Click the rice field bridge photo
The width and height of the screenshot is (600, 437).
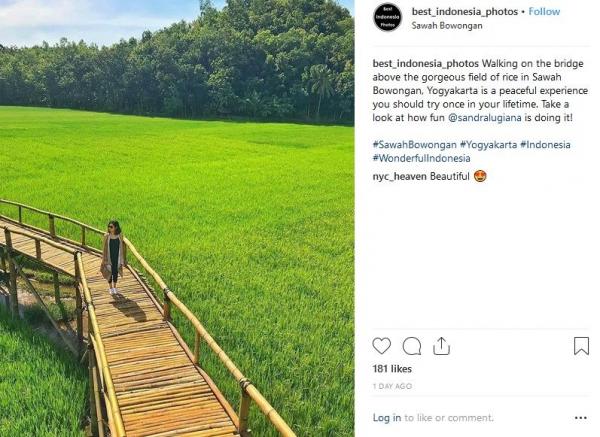(177, 218)
